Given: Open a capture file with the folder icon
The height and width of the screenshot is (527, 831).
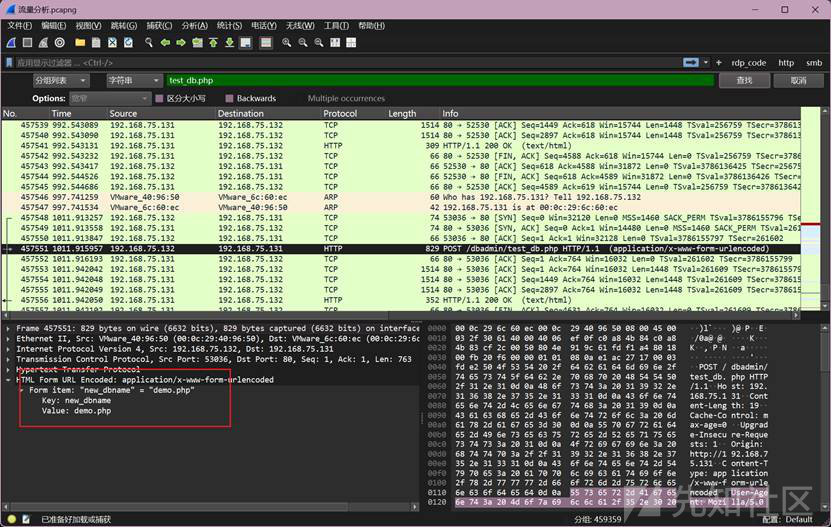Looking at the screenshot, I should point(80,42).
